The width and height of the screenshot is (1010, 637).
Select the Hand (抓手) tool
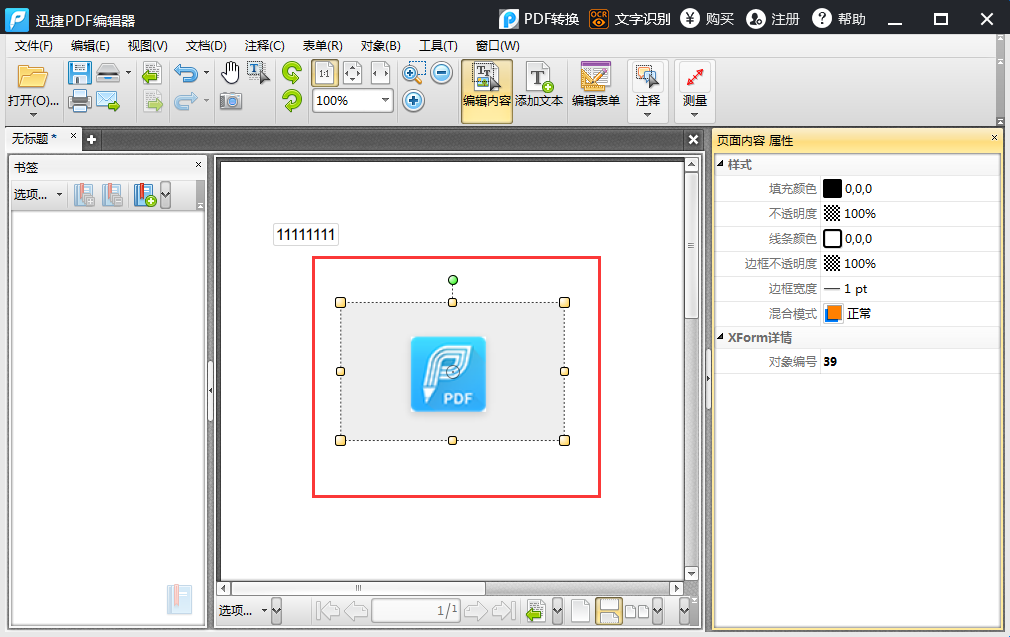(232, 72)
